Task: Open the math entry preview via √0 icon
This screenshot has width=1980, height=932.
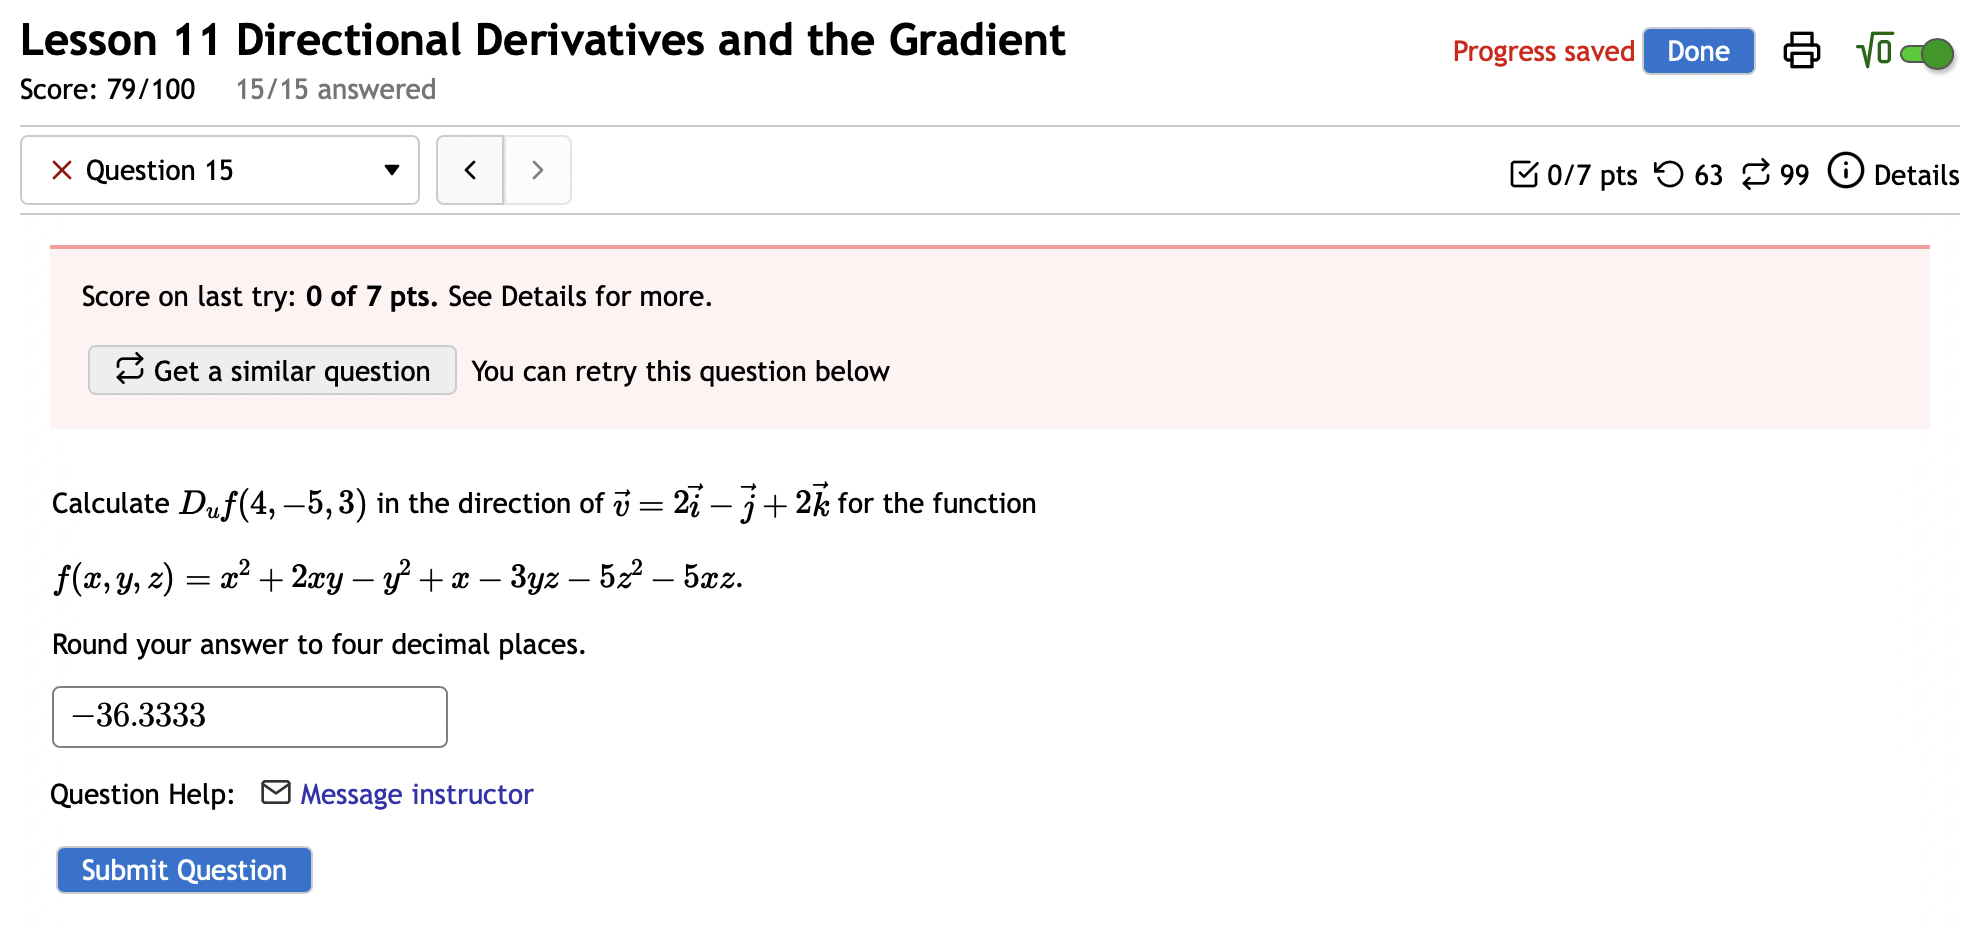Action: point(1873,50)
